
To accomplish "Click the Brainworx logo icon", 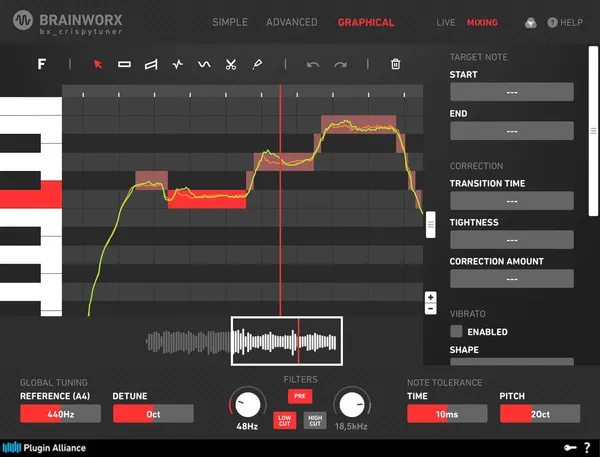I will coord(23,20).
